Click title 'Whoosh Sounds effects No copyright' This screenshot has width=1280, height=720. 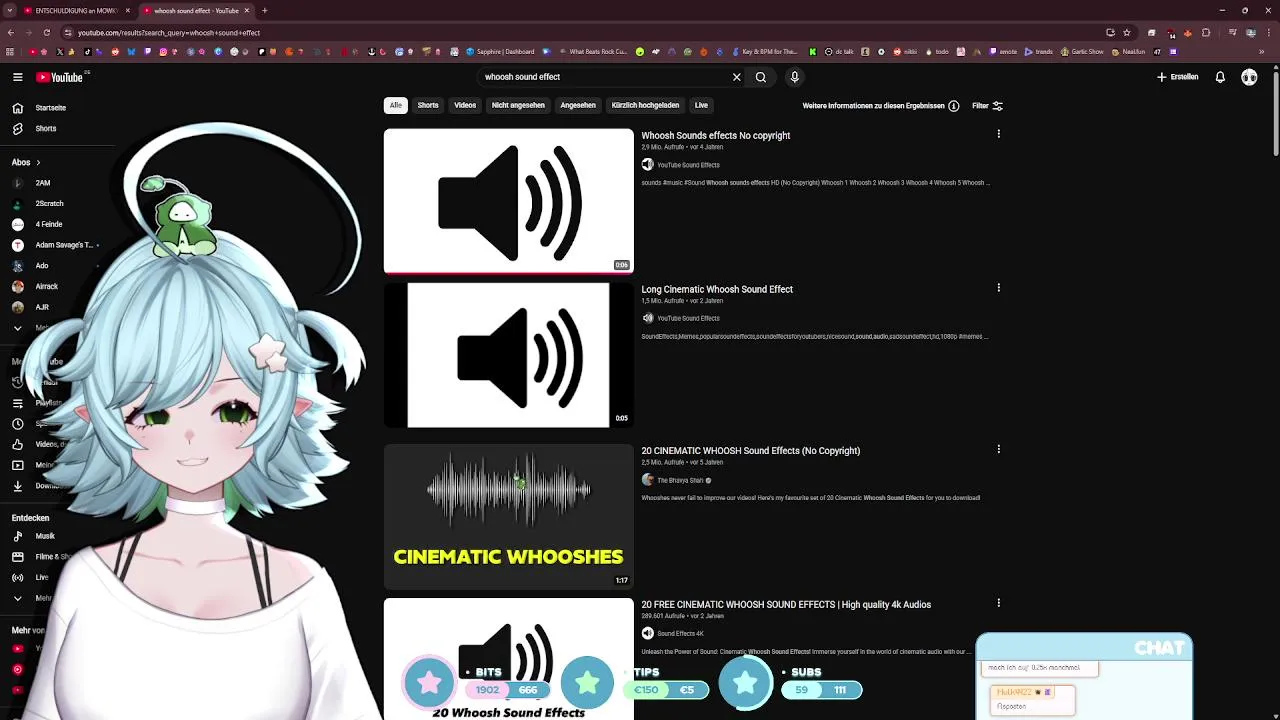[716, 136]
